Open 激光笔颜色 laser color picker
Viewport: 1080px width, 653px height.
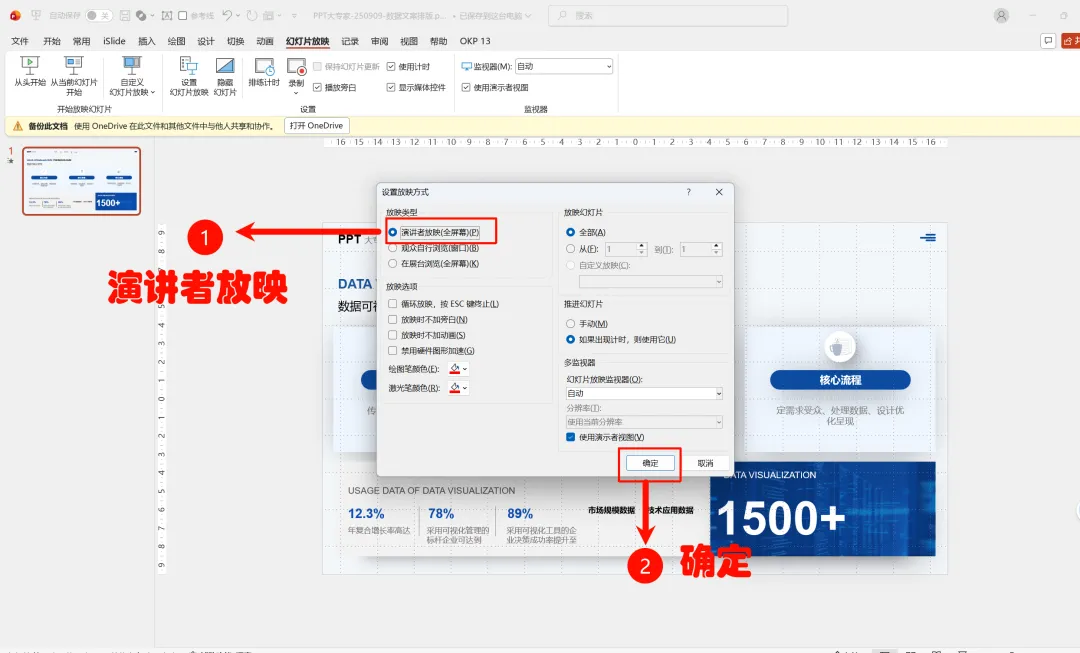pos(458,388)
